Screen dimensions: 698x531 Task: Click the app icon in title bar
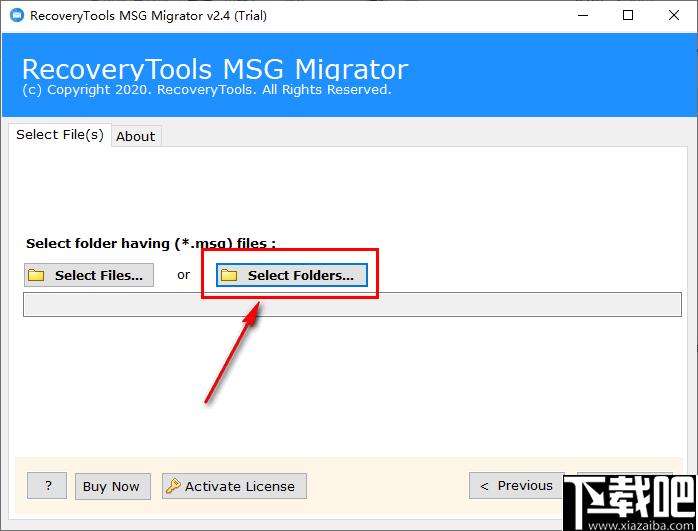pyautogui.click(x=16, y=16)
